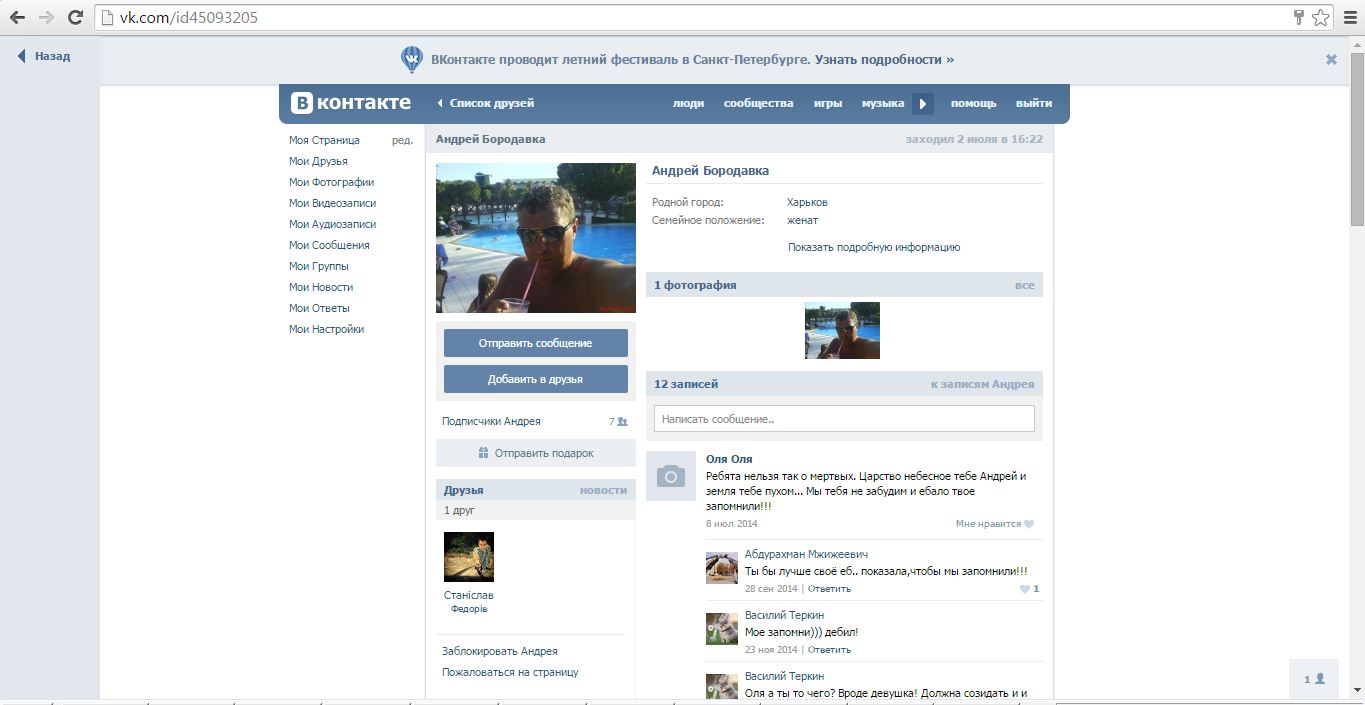Open the photo thumbnail under 1 фотография
1365x705 pixels.
[842, 331]
